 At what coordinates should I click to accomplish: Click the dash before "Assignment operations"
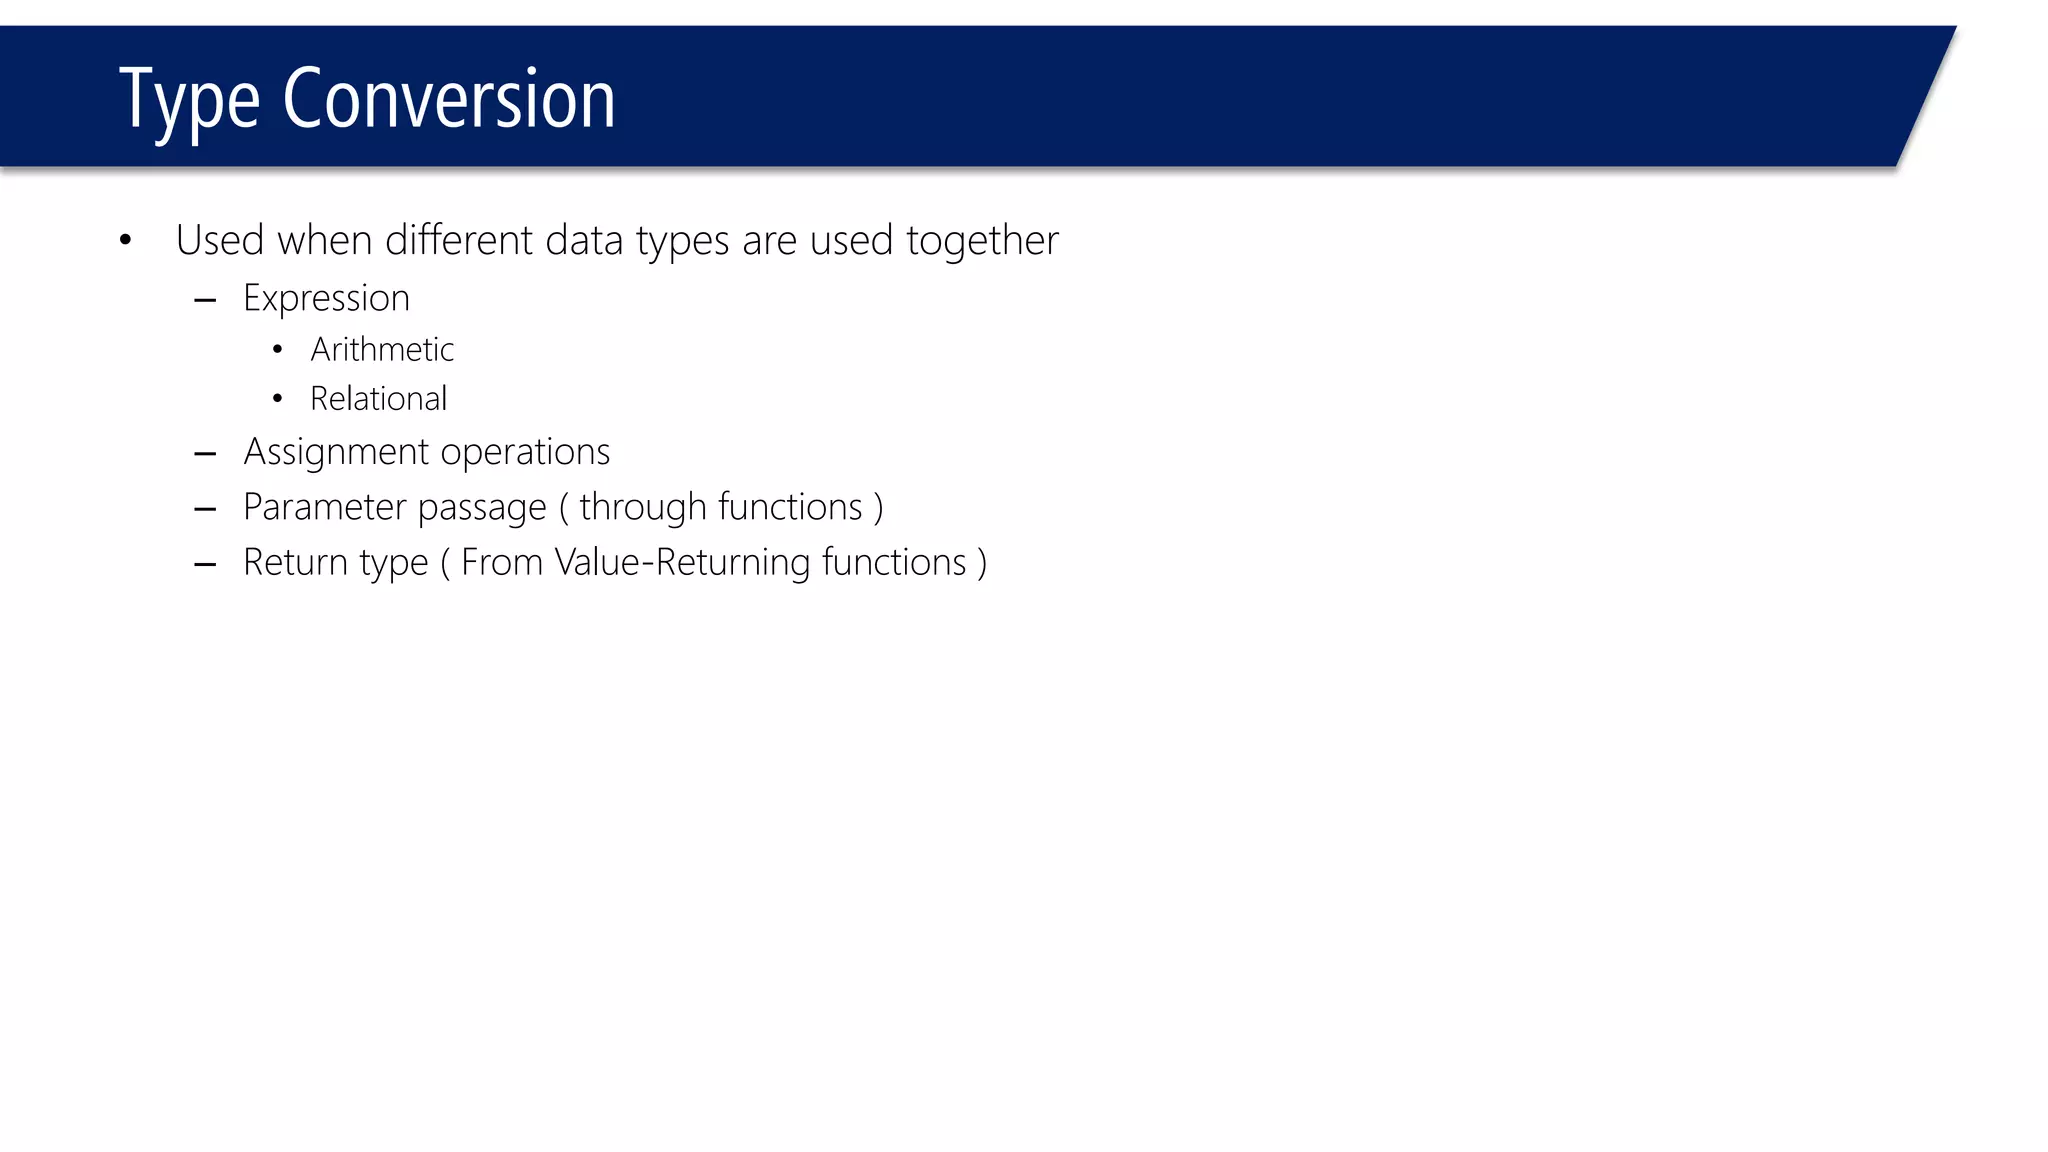click(x=206, y=455)
